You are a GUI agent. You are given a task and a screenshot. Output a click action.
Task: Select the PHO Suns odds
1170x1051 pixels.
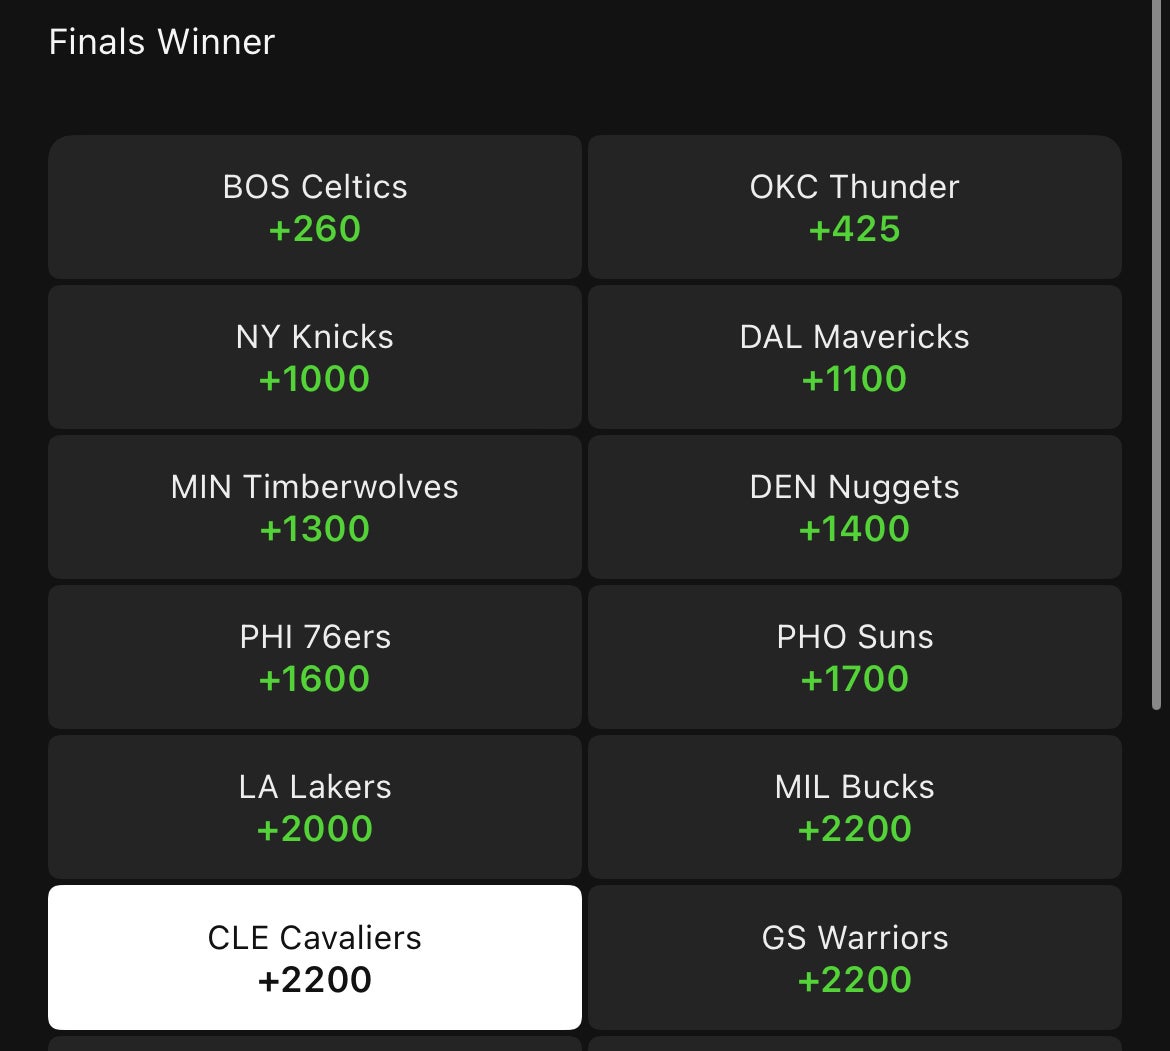click(x=854, y=657)
